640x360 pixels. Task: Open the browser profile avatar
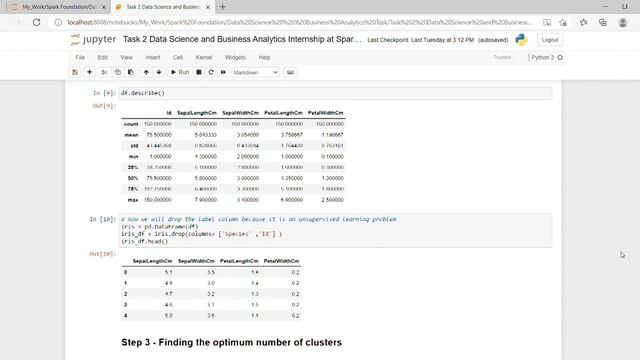click(x=622, y=22)
